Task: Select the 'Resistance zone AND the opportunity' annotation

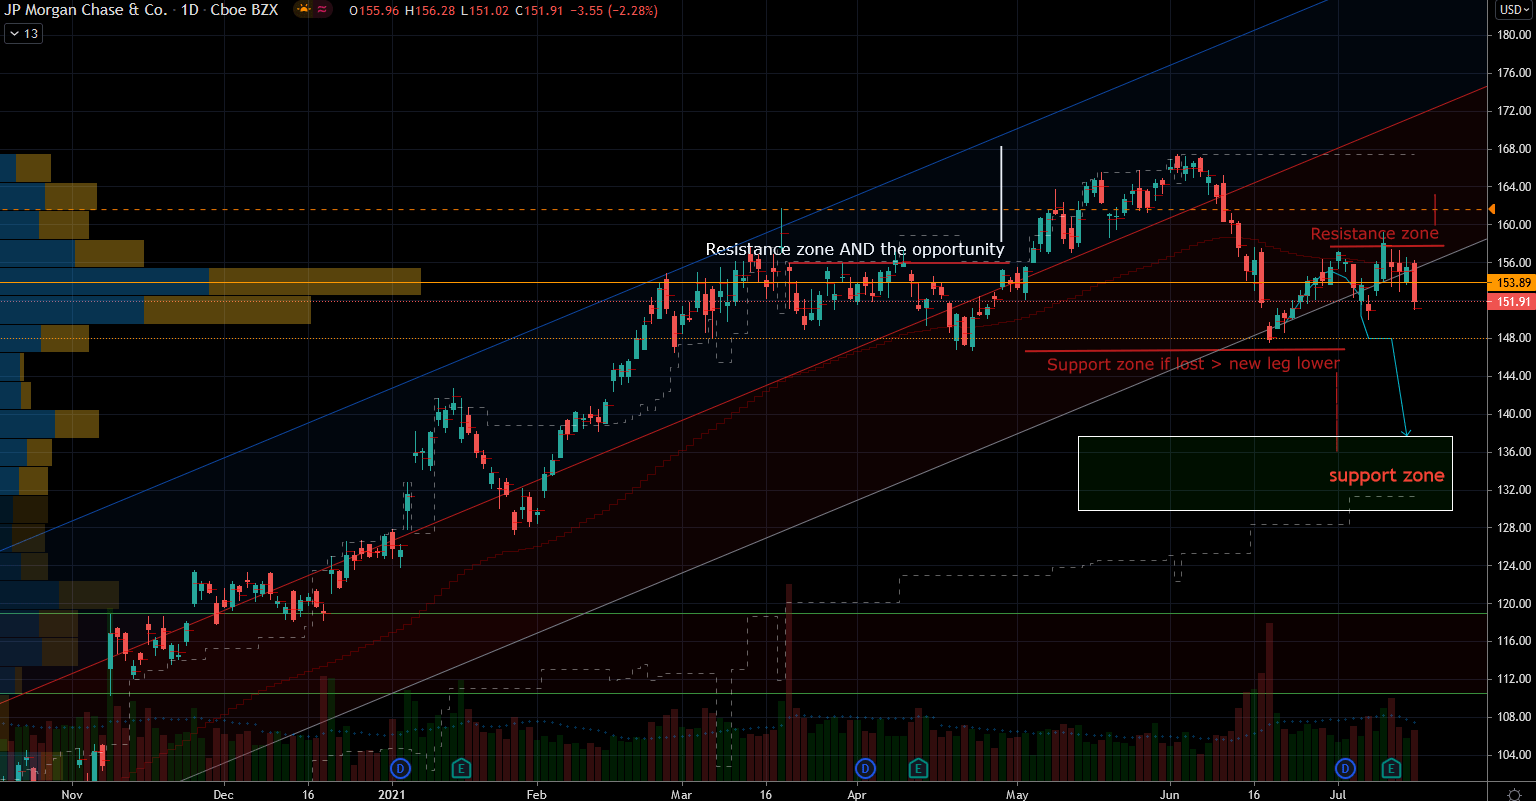Action: [855, 249]
